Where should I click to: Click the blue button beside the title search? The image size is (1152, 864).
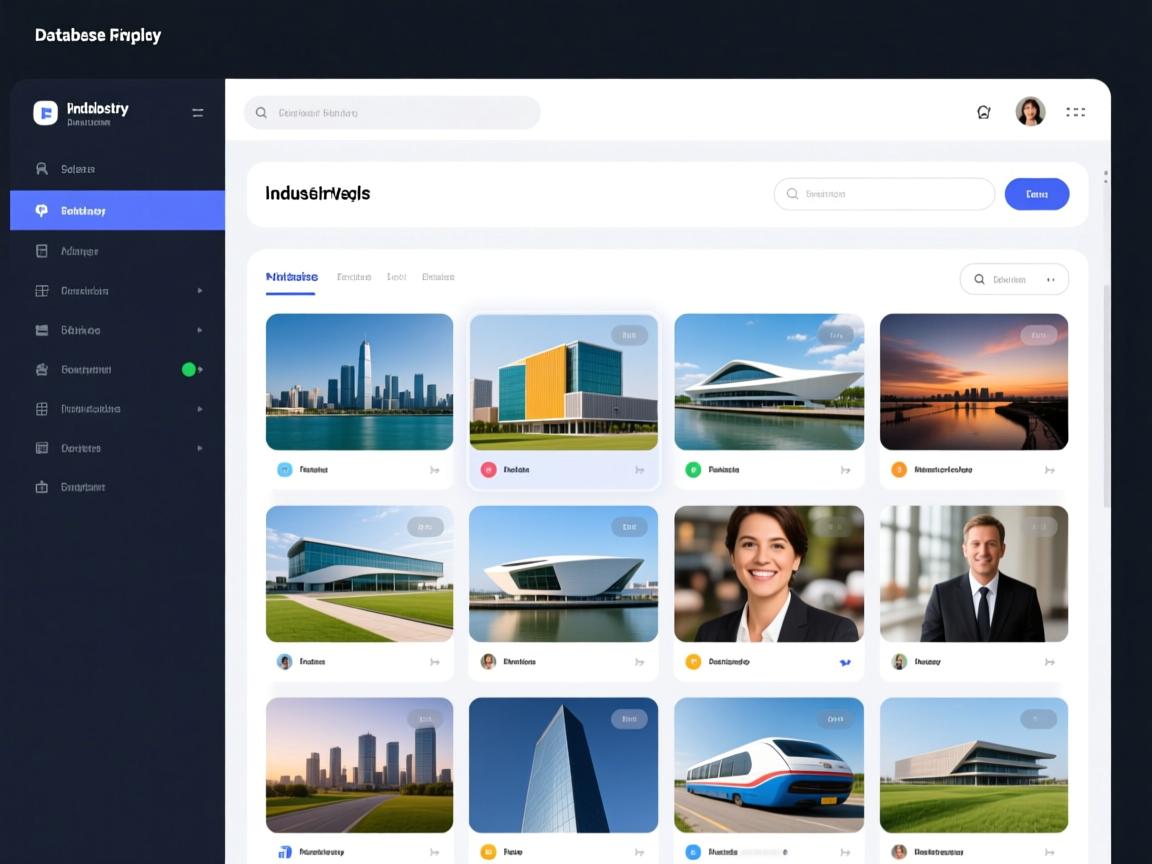coord(1036,194)
